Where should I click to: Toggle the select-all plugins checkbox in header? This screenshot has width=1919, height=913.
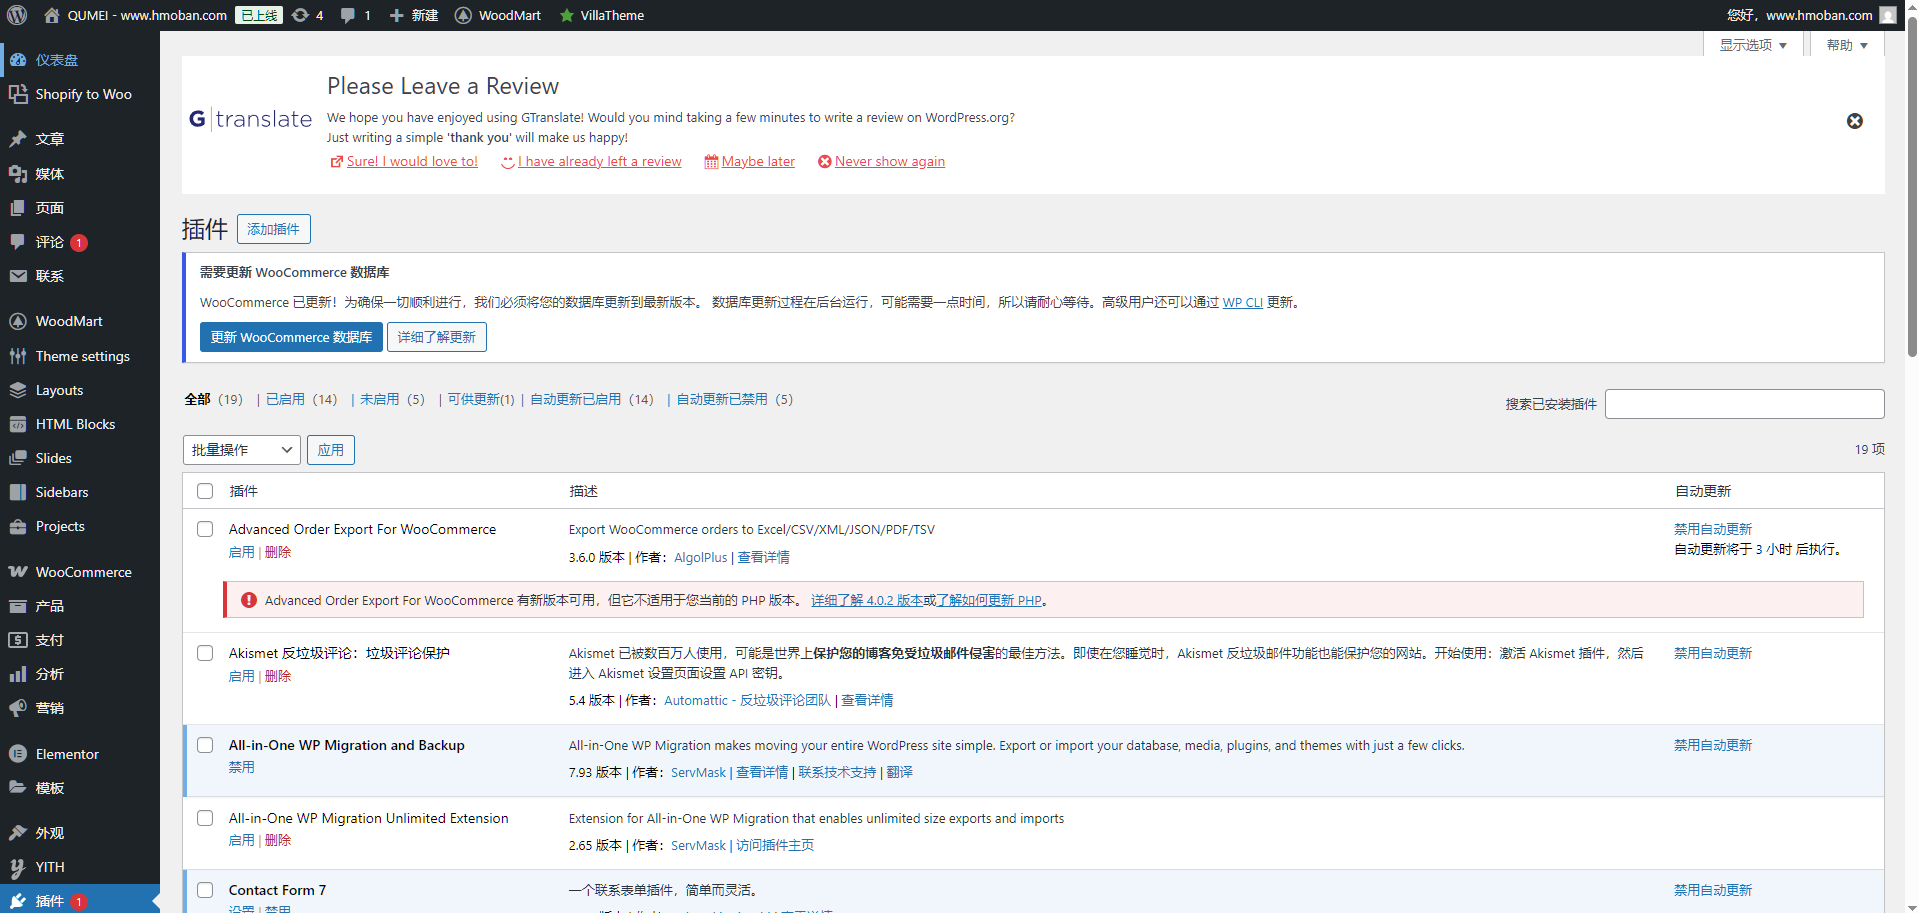click(205, 491)
